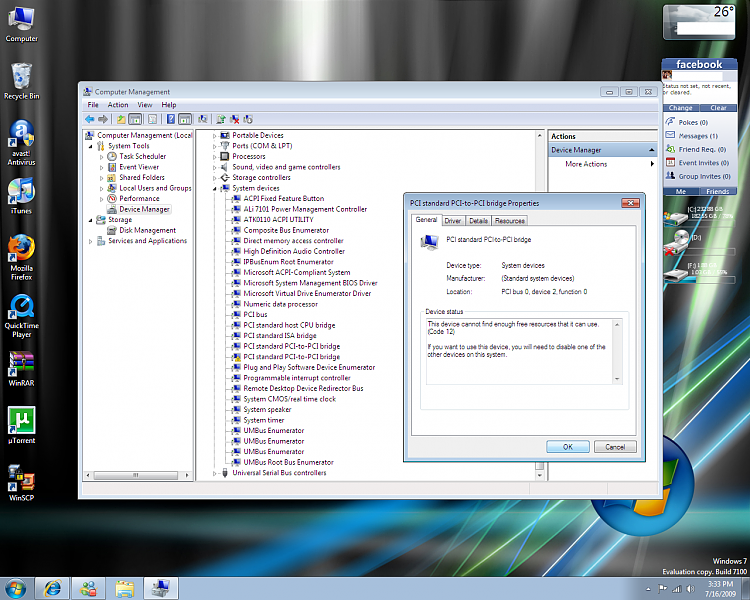Click the Up one level folder icon
The image size is (750, 600).
(121, 119)
